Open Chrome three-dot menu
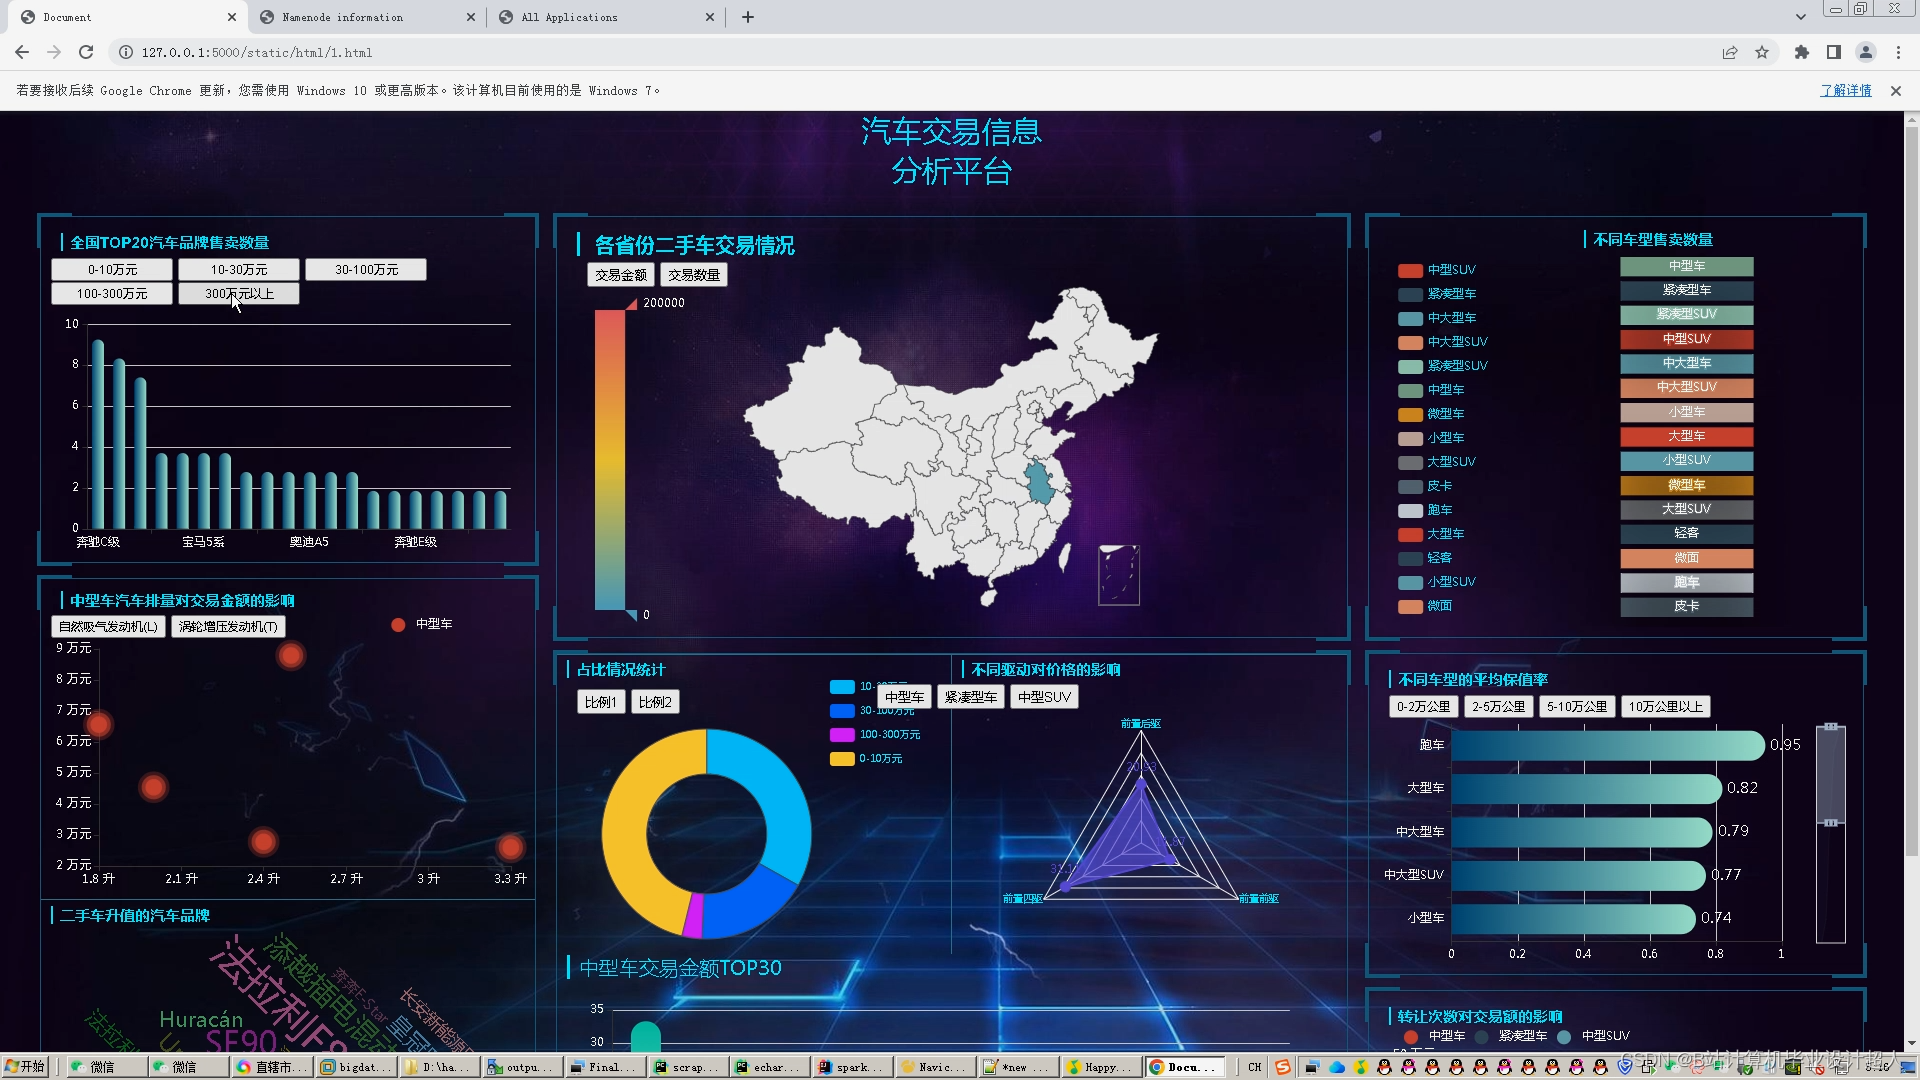This screenshot has width=1920, height=1080. [1898, 52]
